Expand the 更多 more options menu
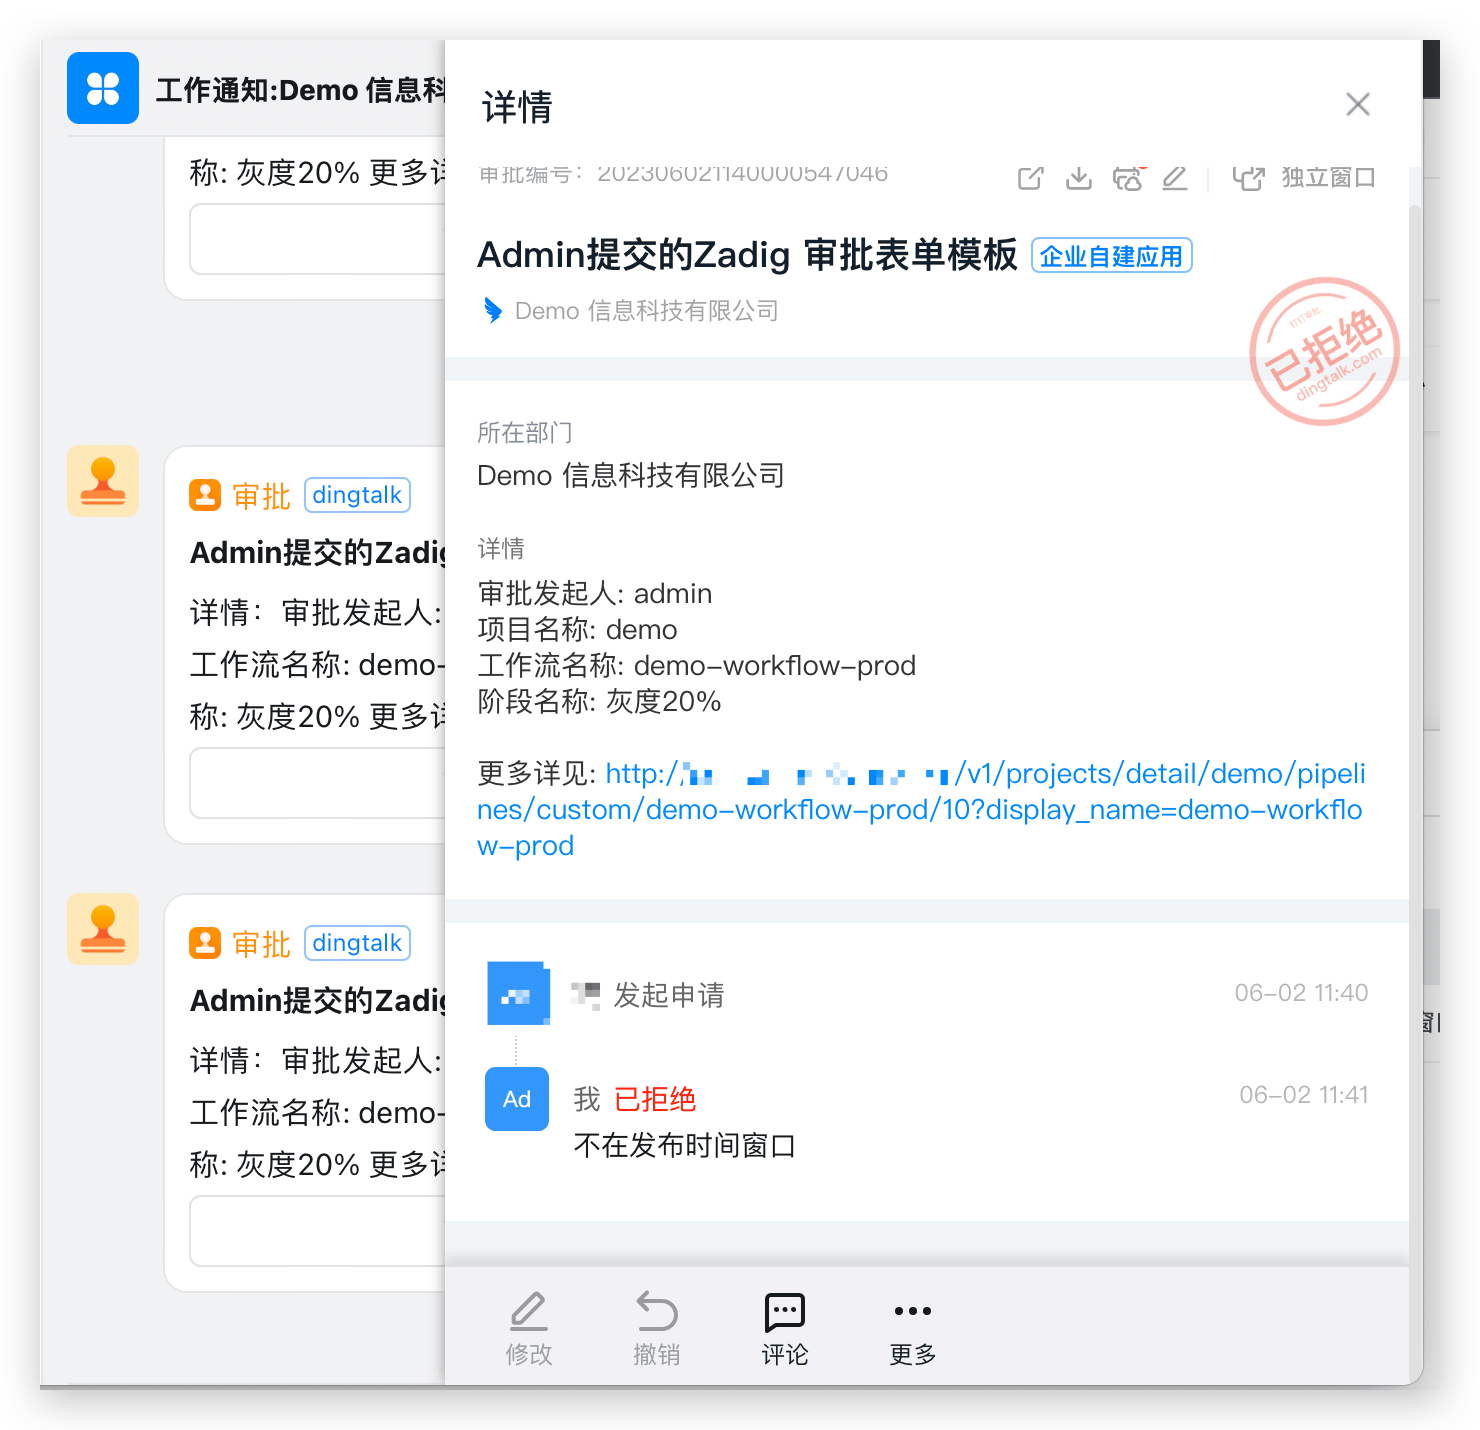The width and height of the screenshot is (1480, 1430). (911, 1327)
